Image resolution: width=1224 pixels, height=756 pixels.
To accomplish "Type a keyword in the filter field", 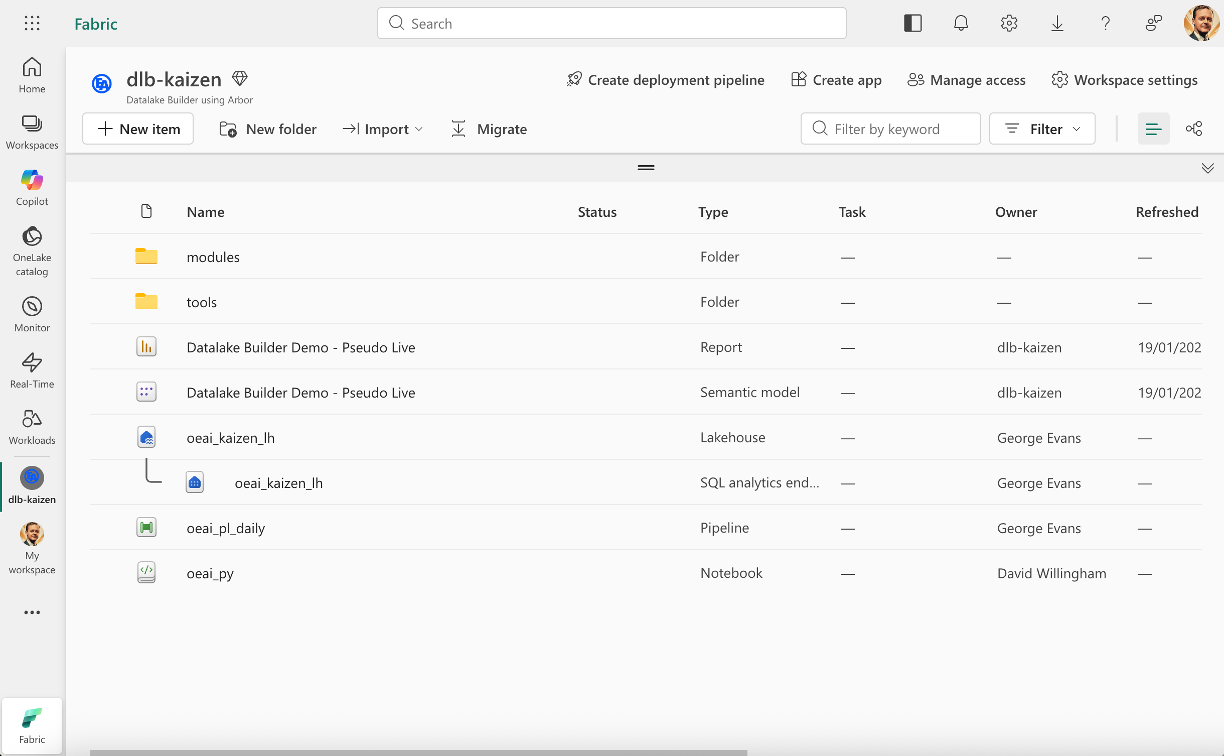I will tap(890, 128).
